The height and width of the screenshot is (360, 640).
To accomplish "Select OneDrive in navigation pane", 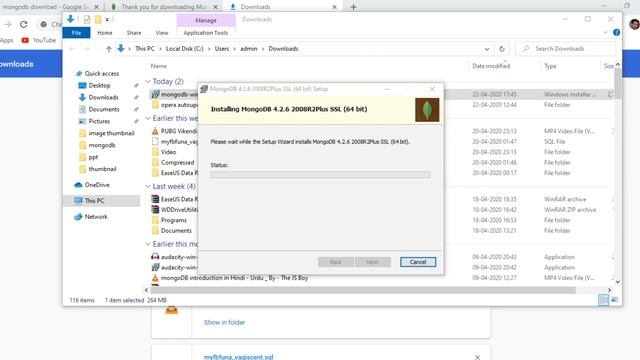I will tap(97, 185).
